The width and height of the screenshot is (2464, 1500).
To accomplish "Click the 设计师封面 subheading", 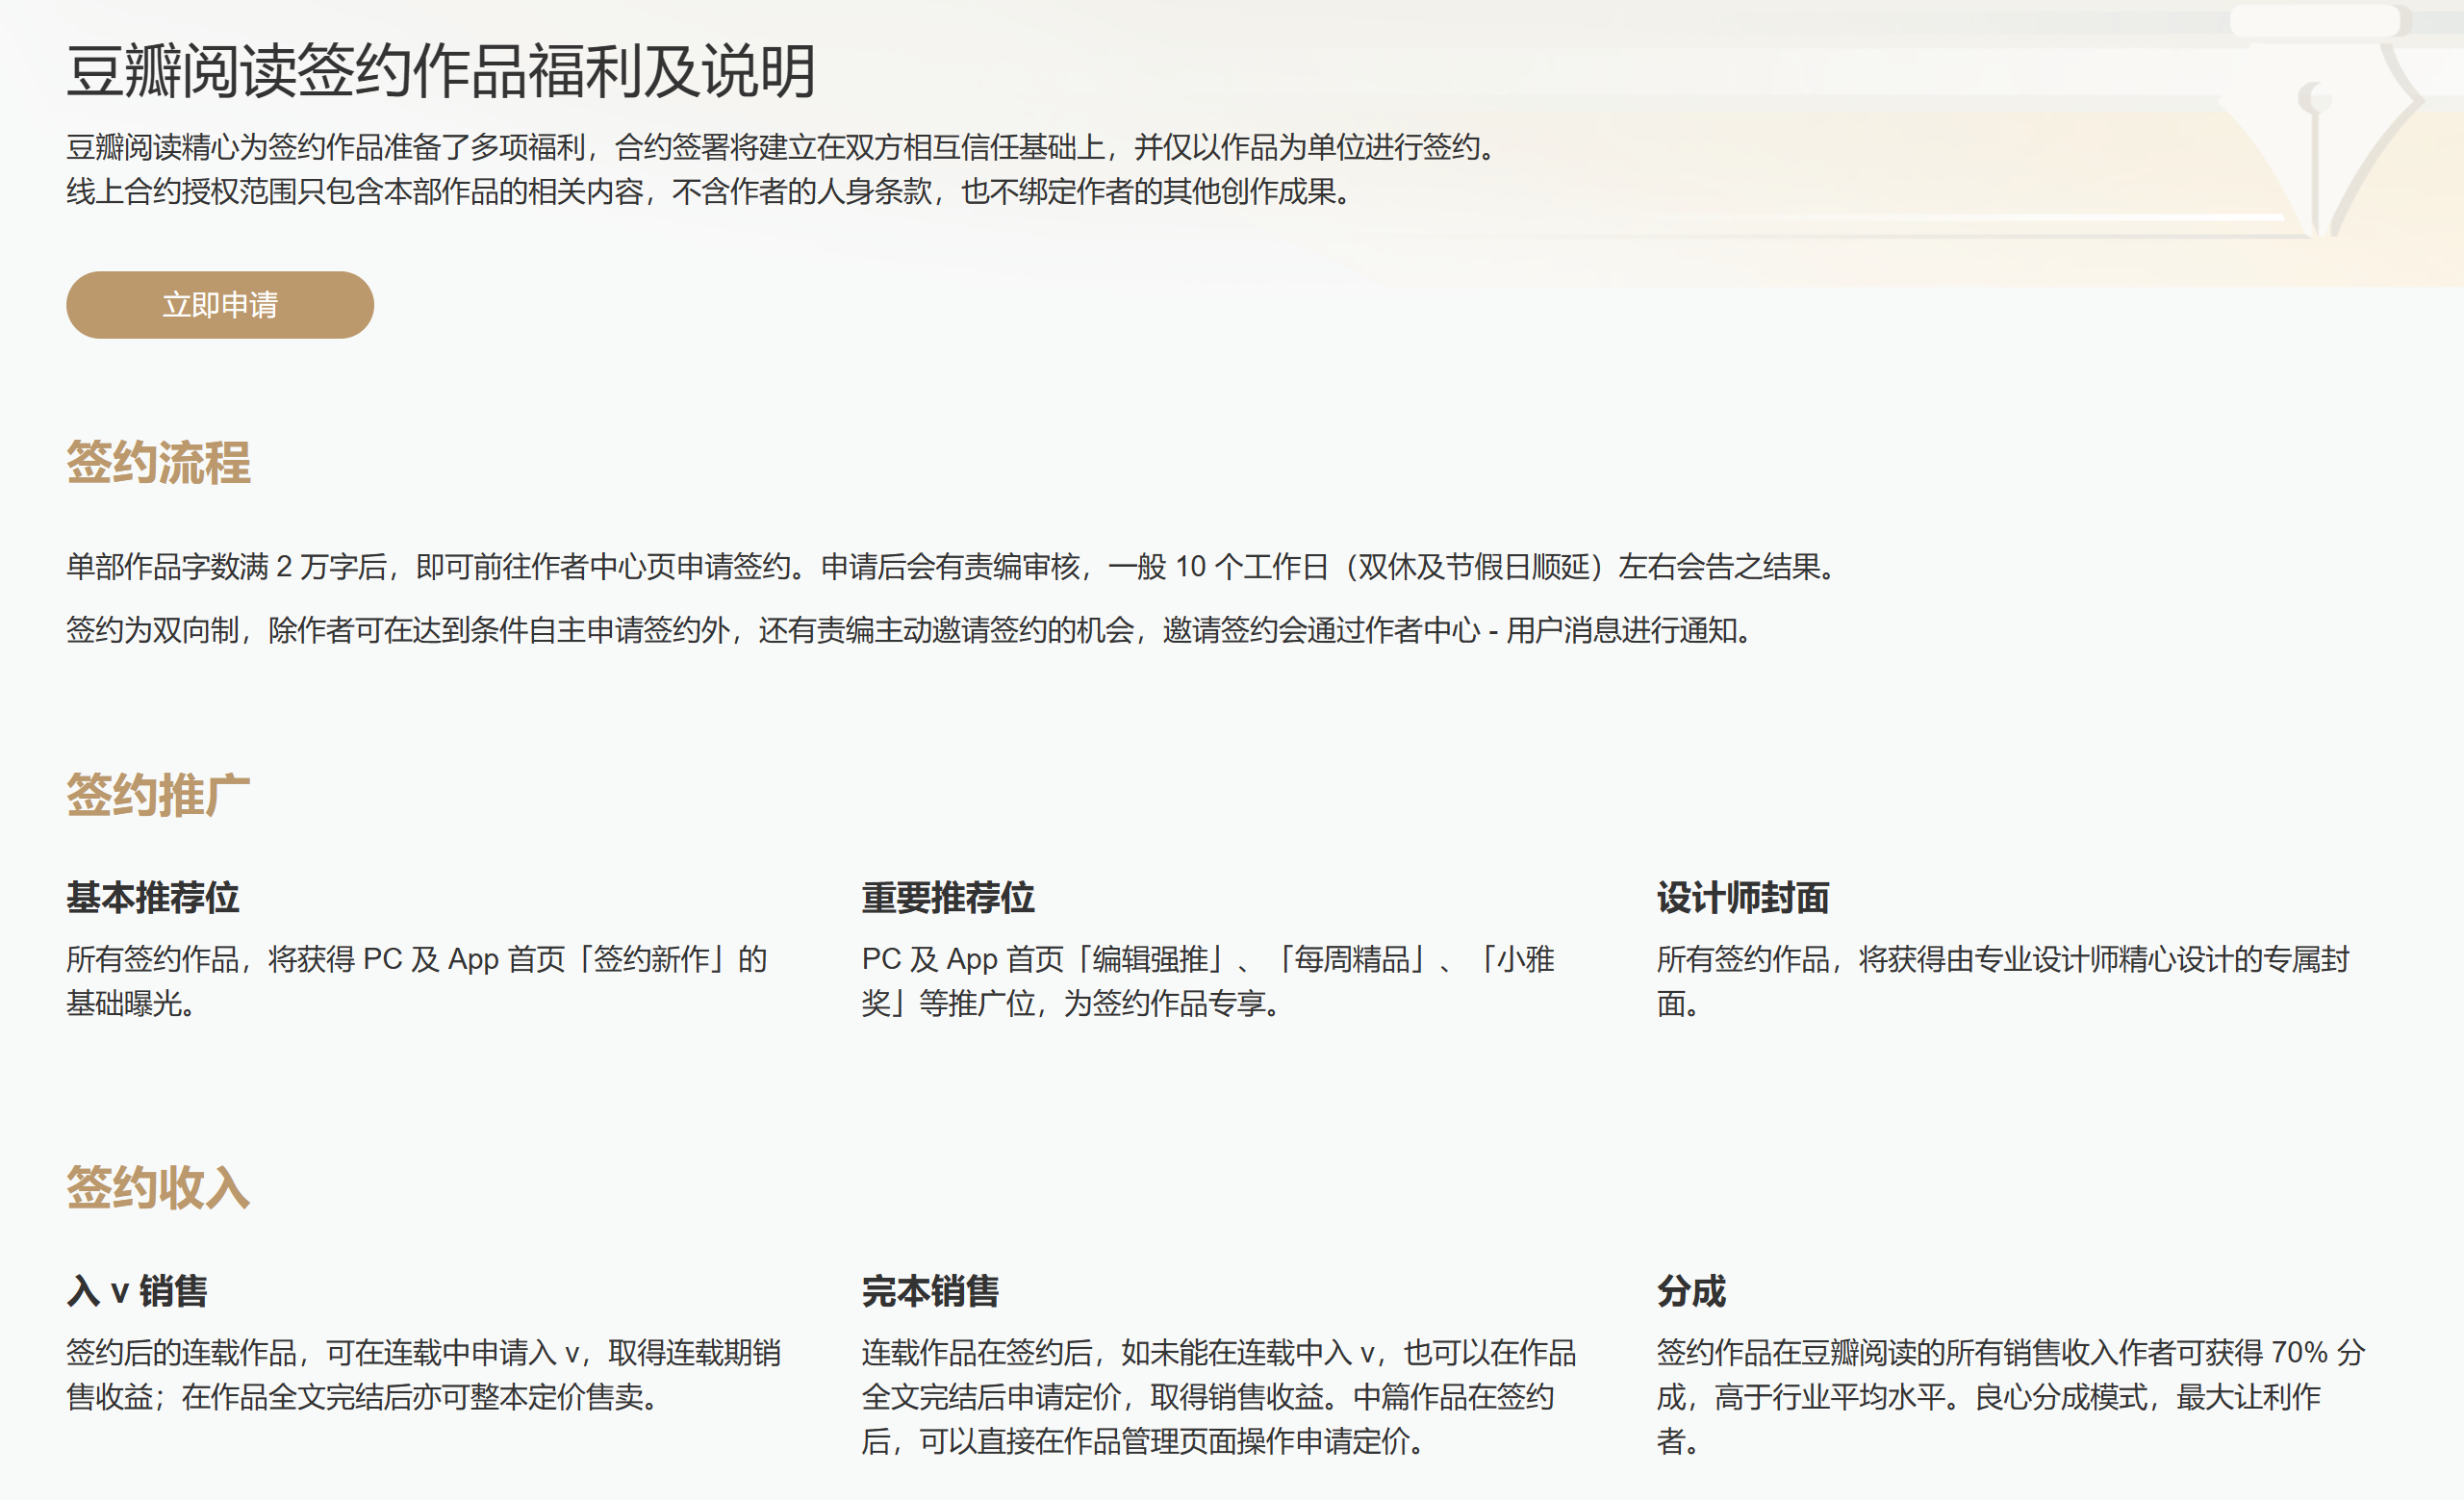I will pos(1742,897).
